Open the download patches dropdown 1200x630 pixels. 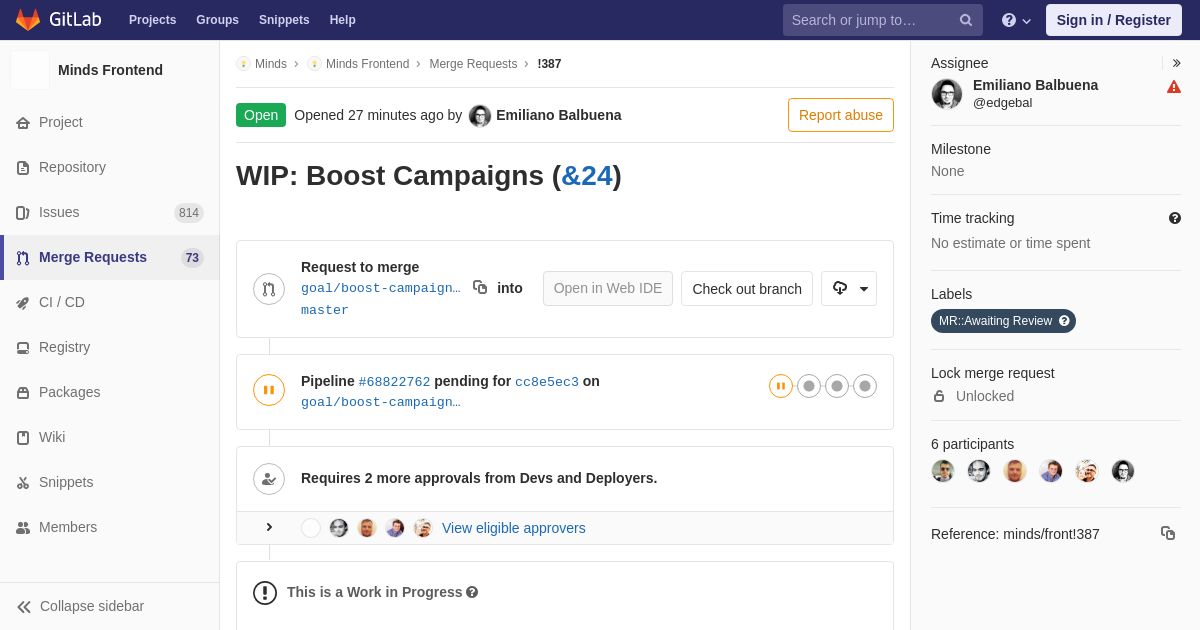click(849, 288)
